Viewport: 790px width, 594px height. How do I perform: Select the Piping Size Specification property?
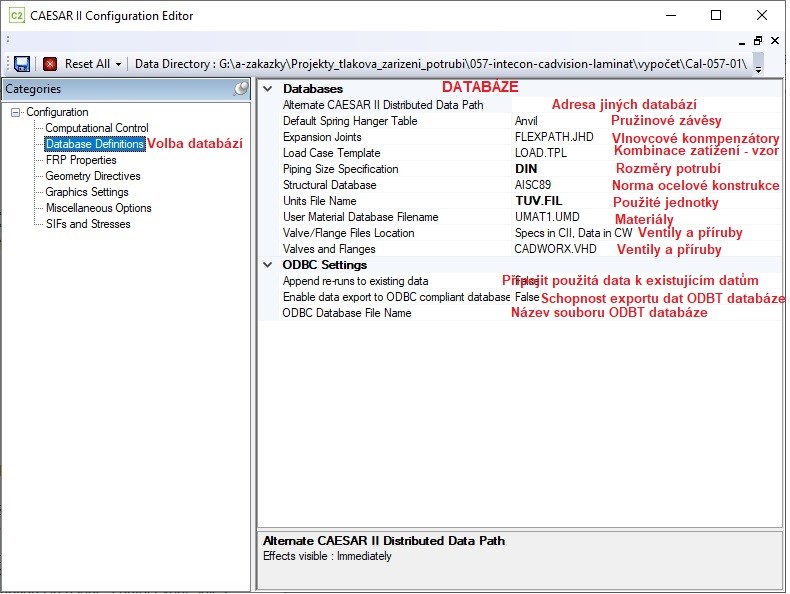(341, 169)
